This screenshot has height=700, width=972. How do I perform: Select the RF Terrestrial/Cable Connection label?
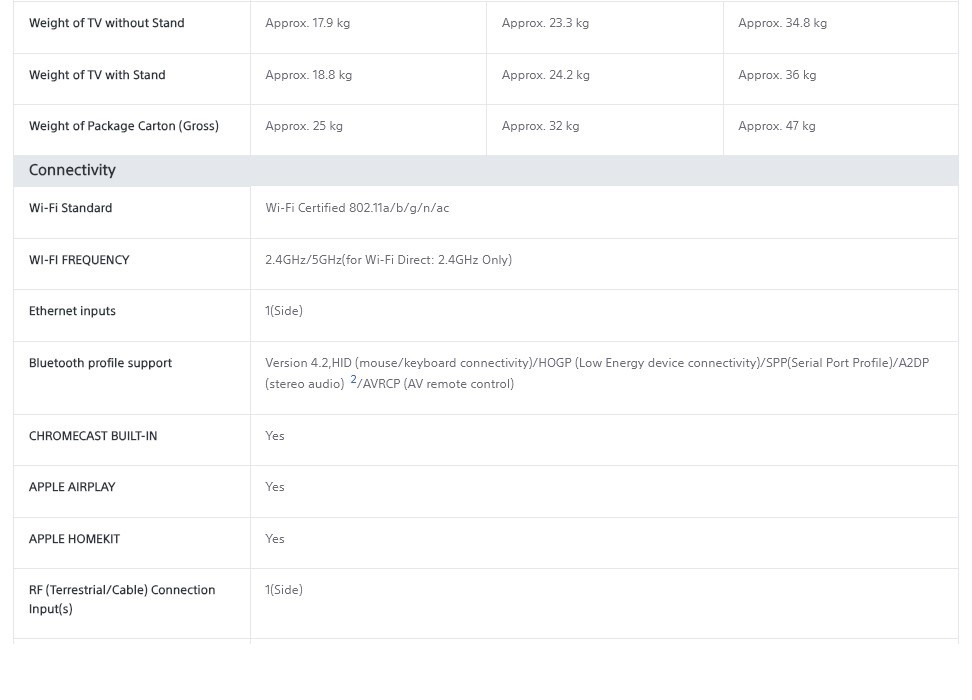(x=122, y=599)
